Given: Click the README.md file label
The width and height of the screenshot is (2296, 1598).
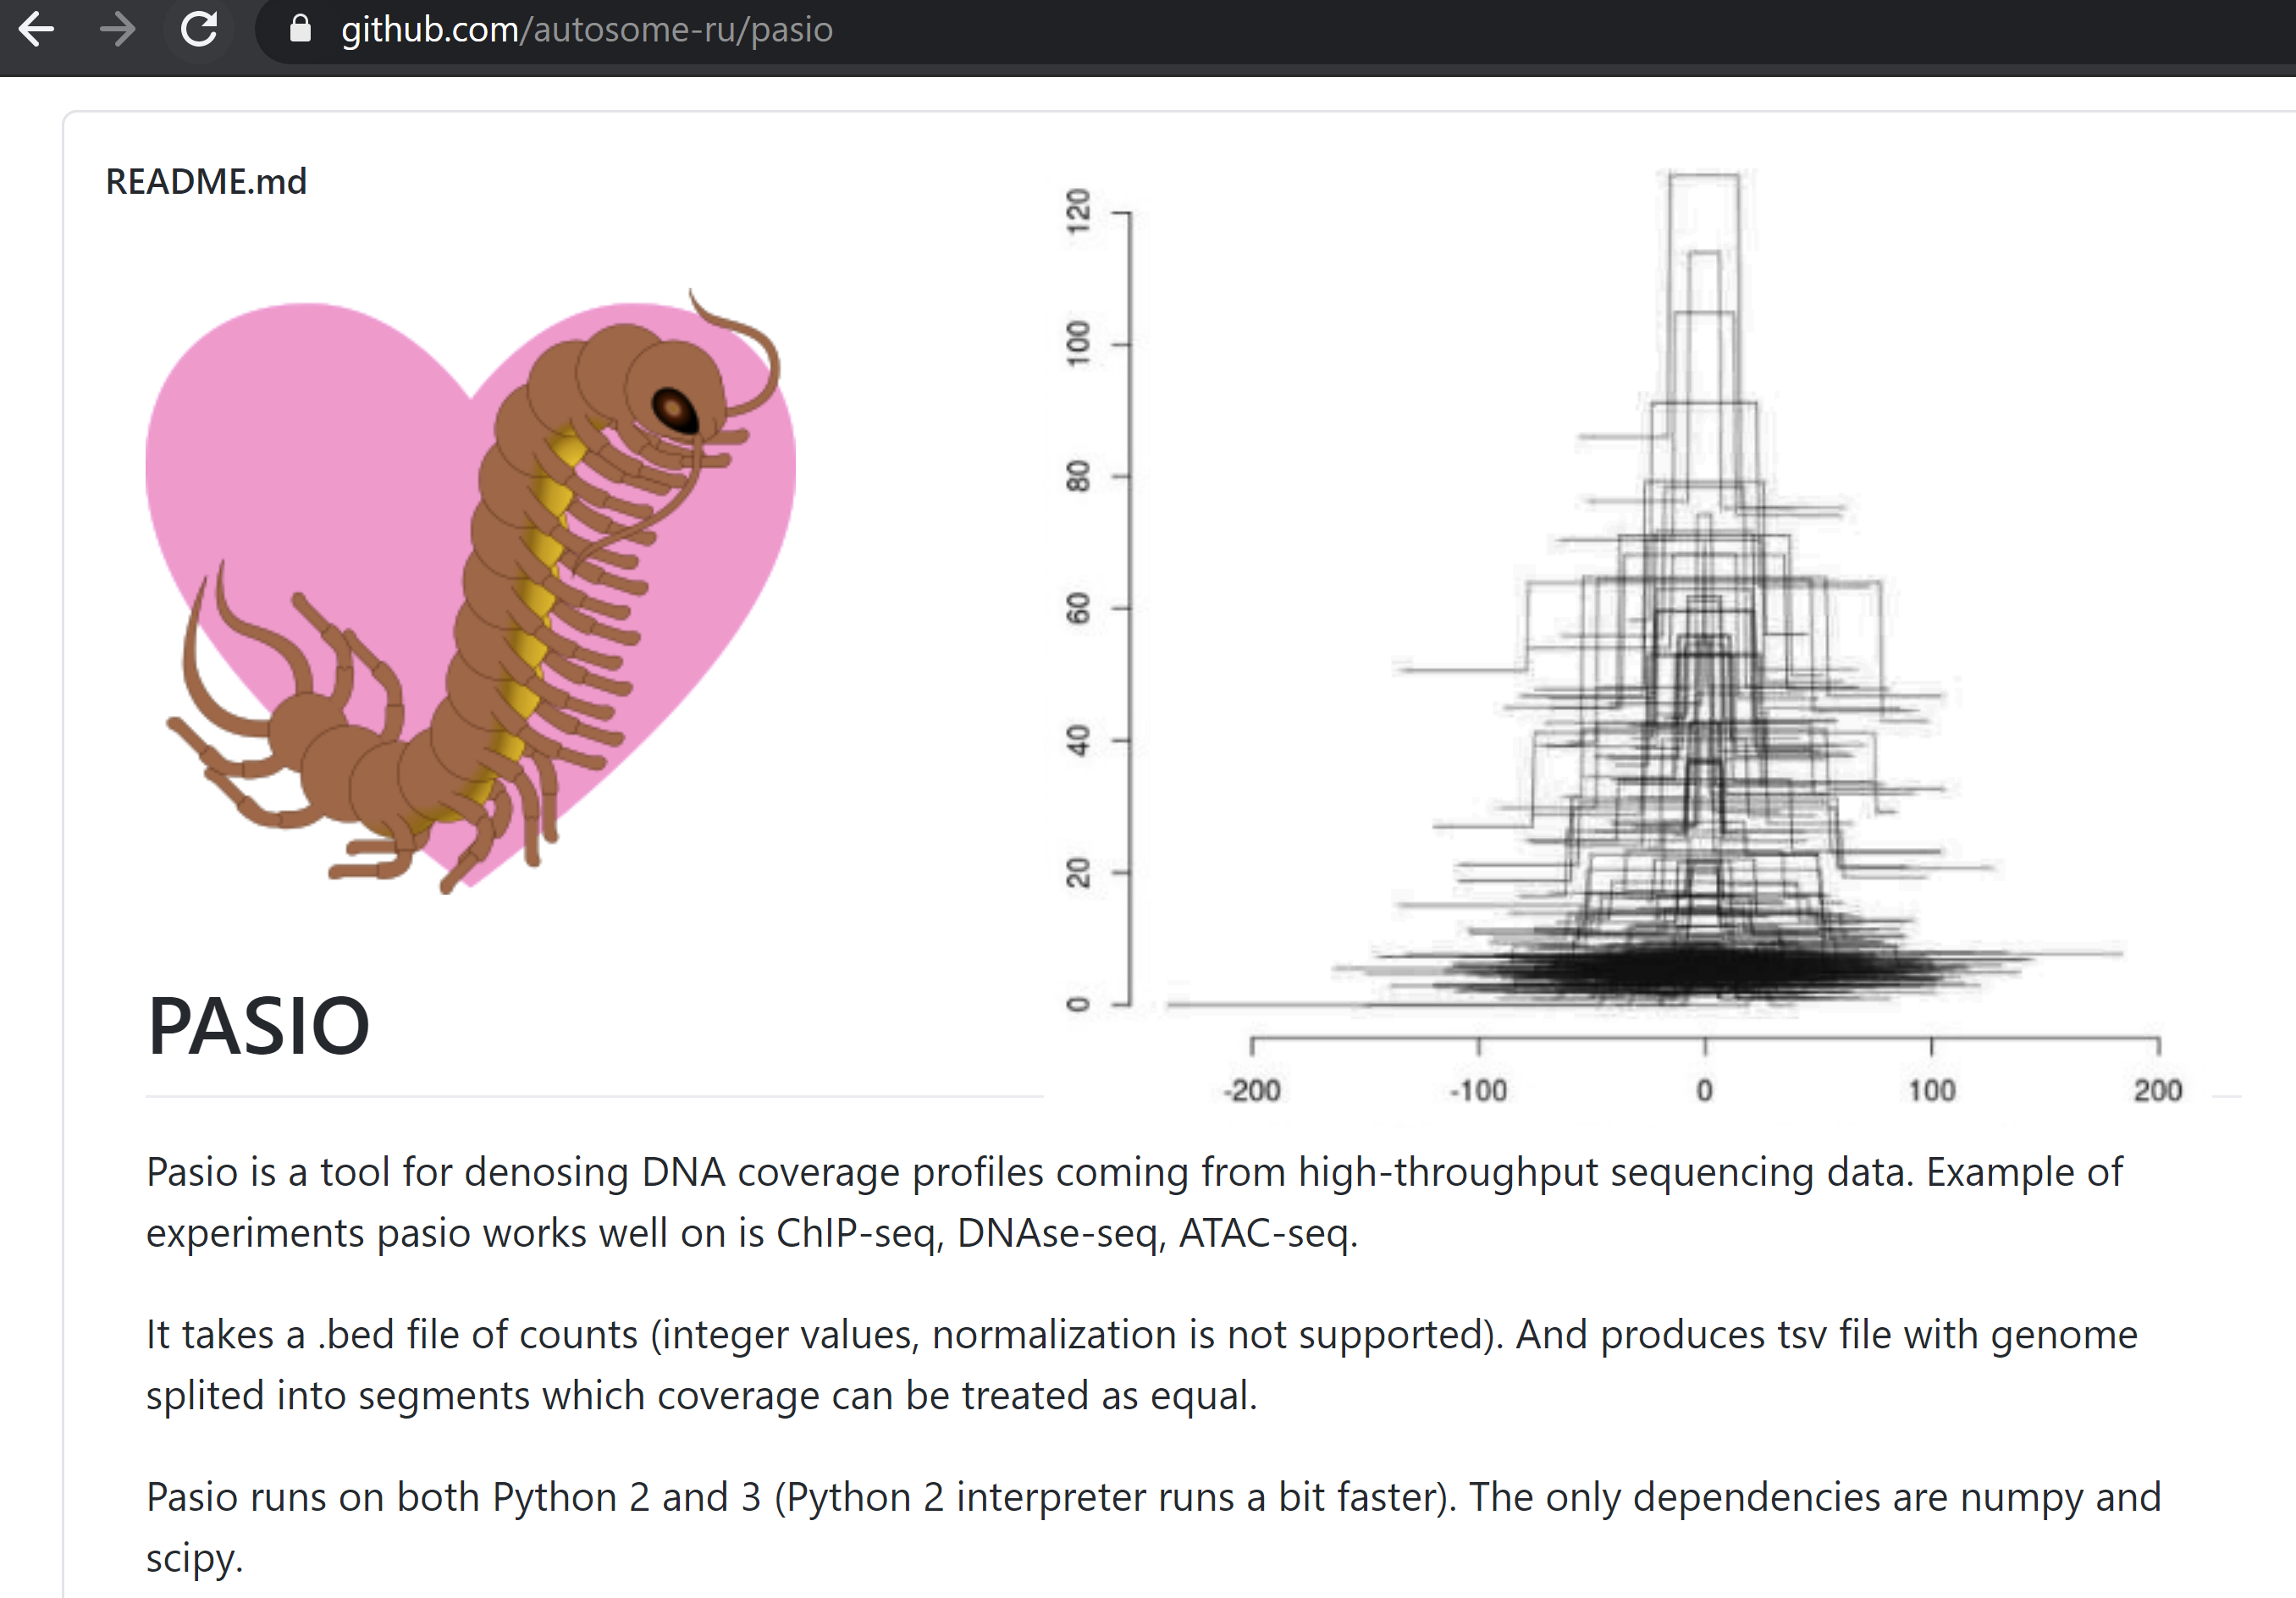Looking at the screenshot, I should pyautogui.click(x=206, y=182).
